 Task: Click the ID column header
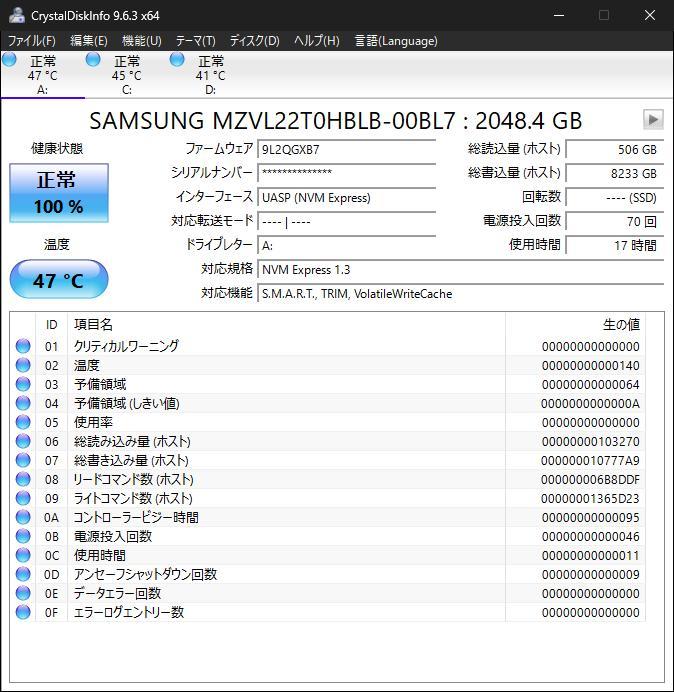52,325
